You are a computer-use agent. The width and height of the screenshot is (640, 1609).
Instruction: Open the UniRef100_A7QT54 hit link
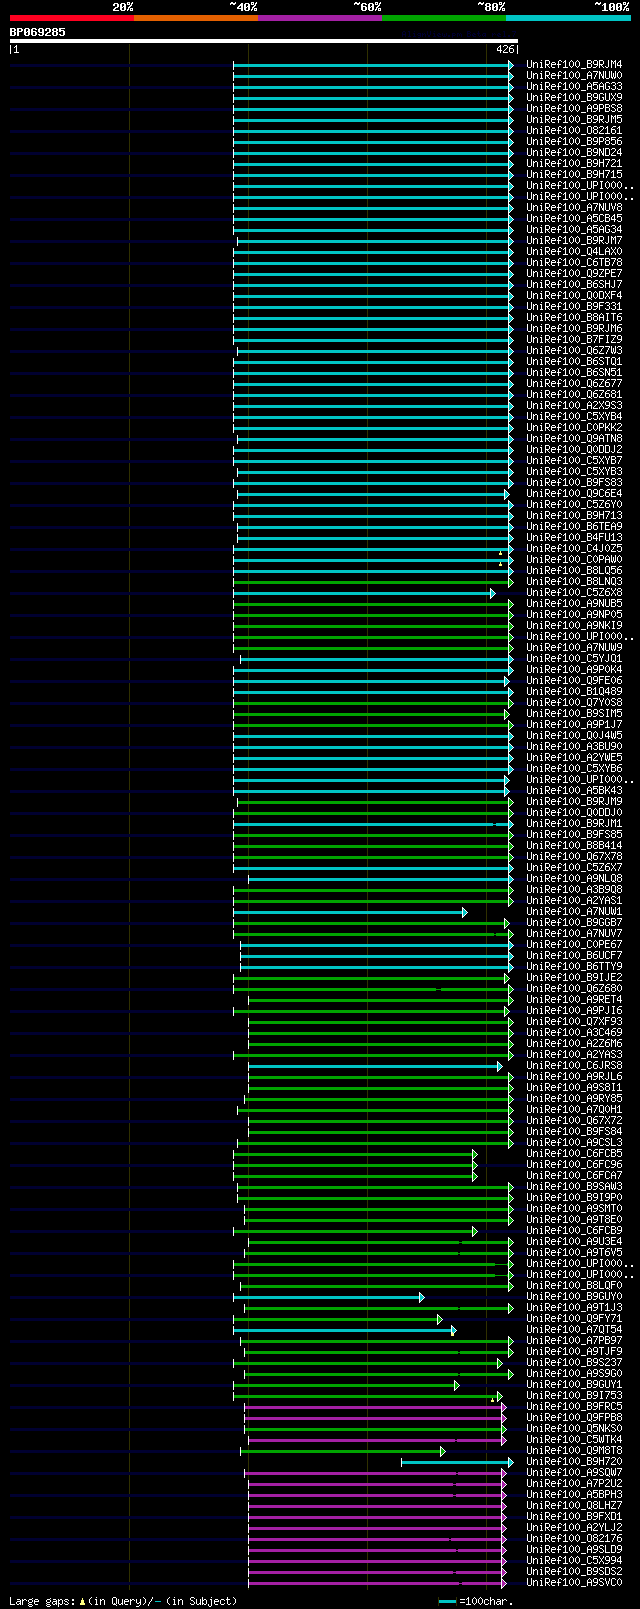point(574,1329)
